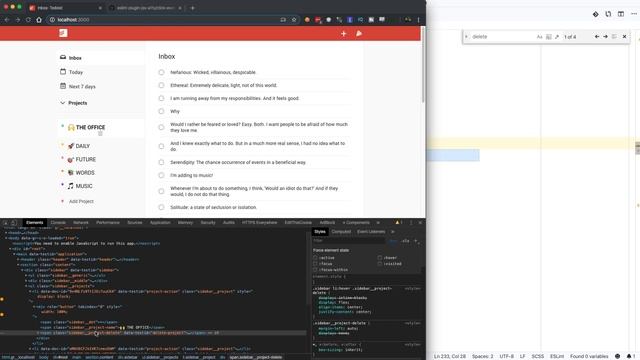The image size is (640, 360).
Task: Check off 'Would I rather be feared or loved' task
Action: tap(161, 127)
